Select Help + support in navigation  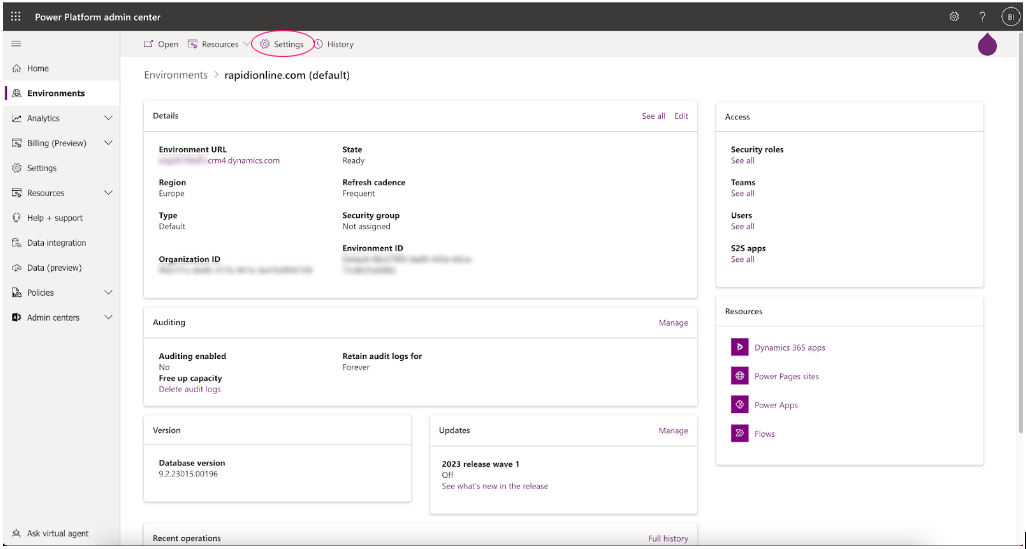55,218
